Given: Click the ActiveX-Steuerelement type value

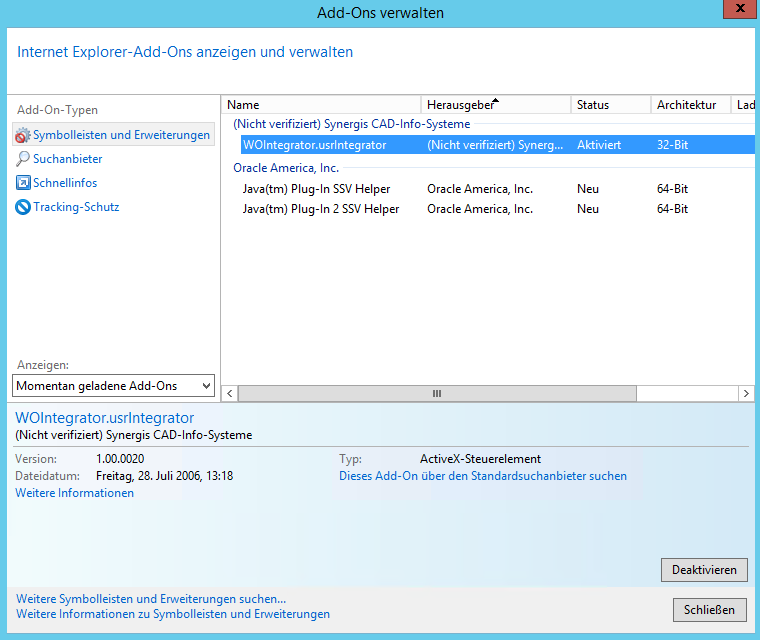Looking at the screenshot, I should [x=480, y=459].
